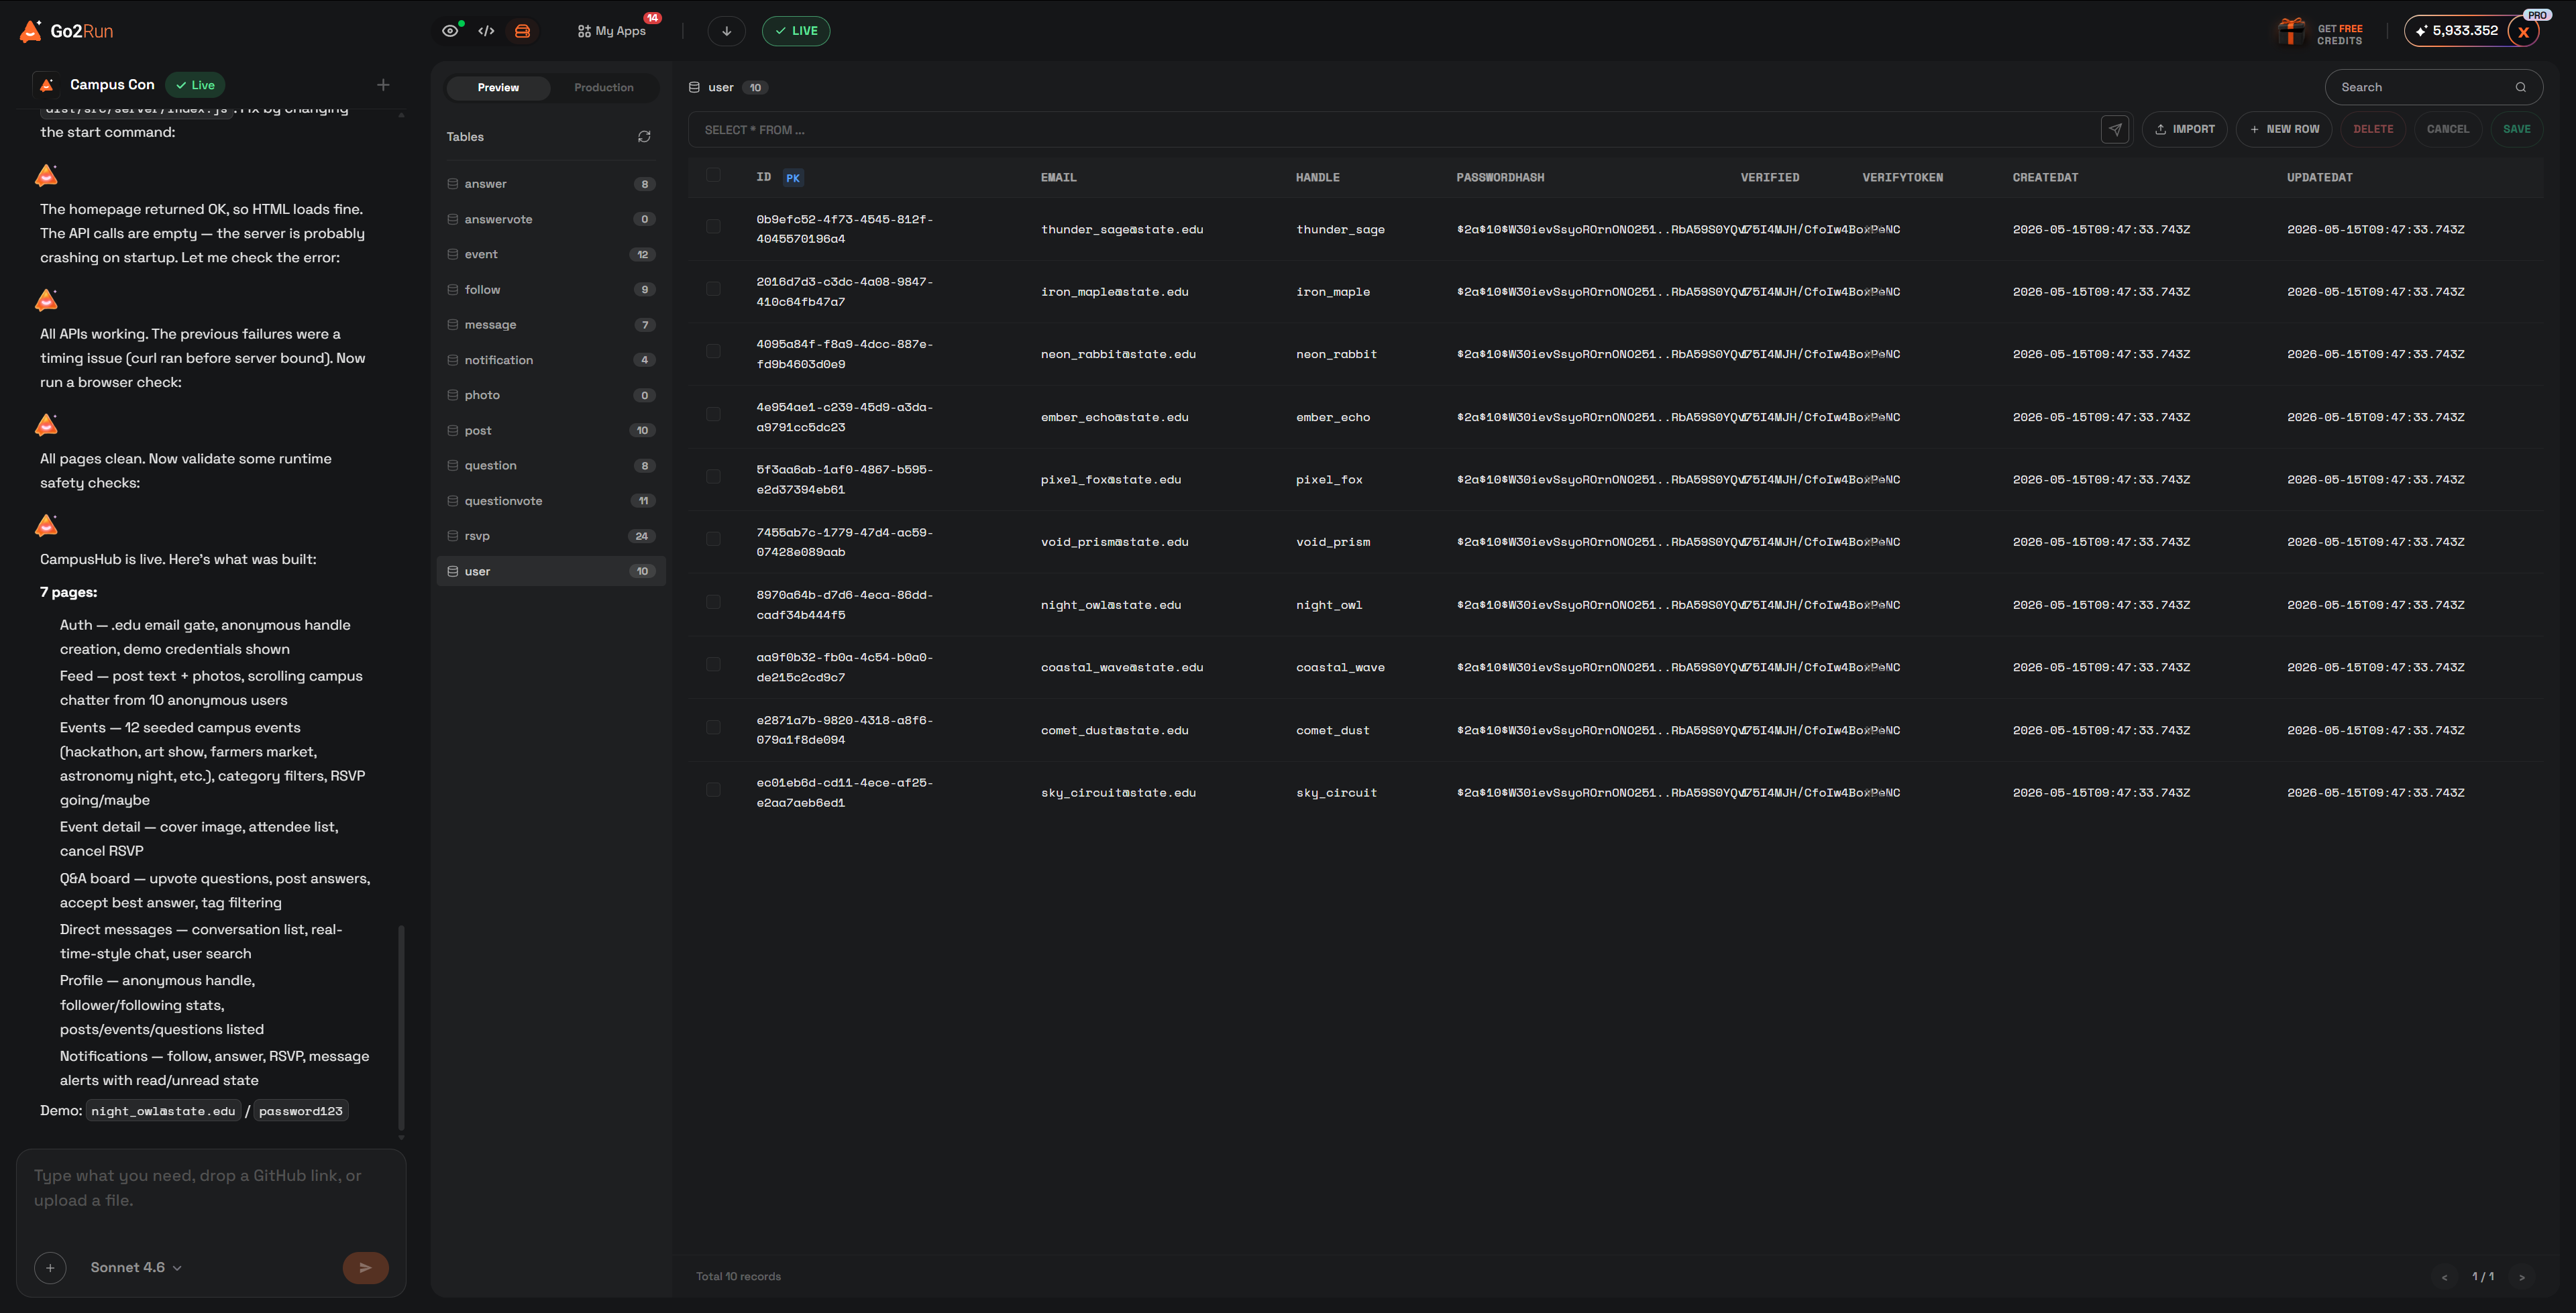
Task: Open the post table
Action: click(551, 431)
